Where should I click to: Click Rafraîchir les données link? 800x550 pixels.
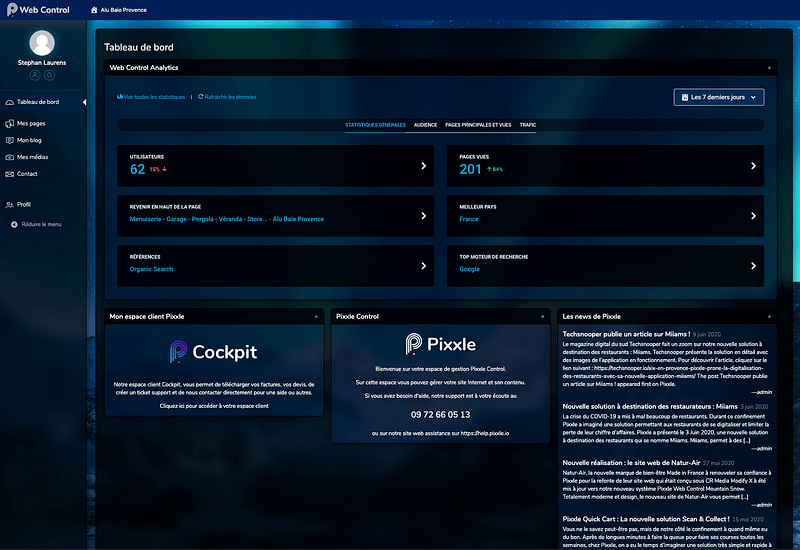[230, 97]
